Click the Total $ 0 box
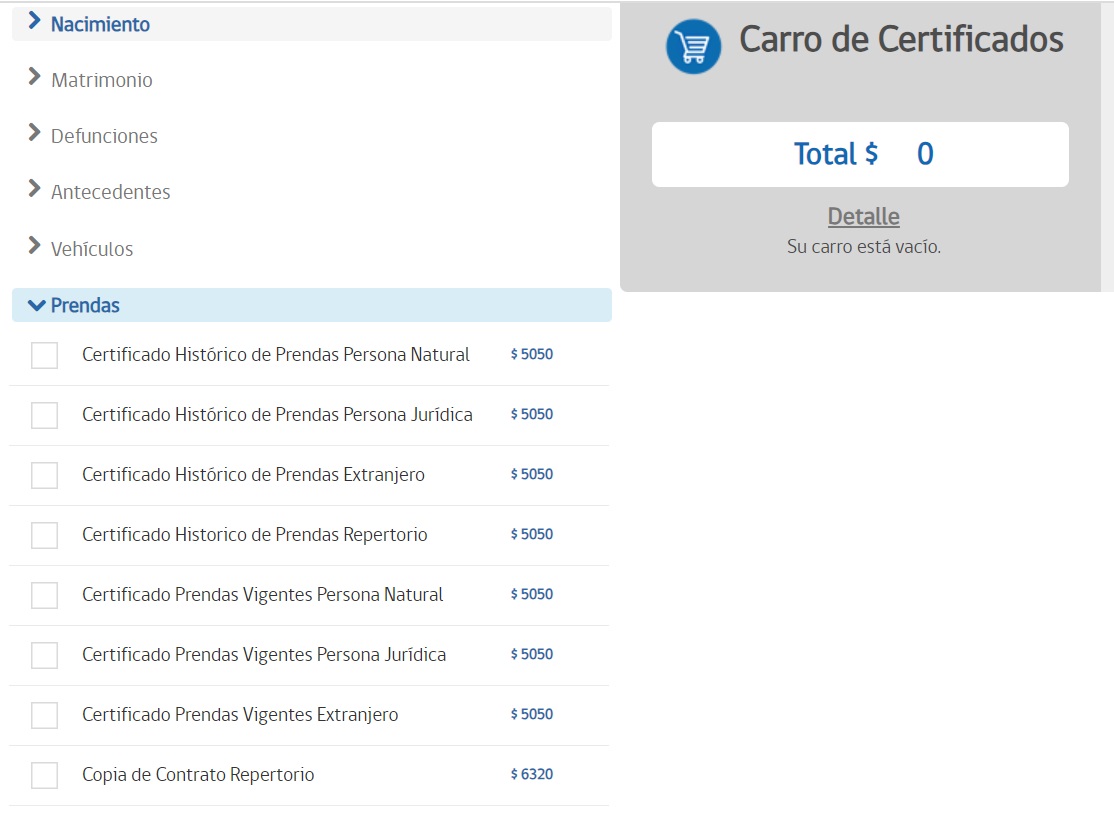1114x823 pixels. point(860,154)
